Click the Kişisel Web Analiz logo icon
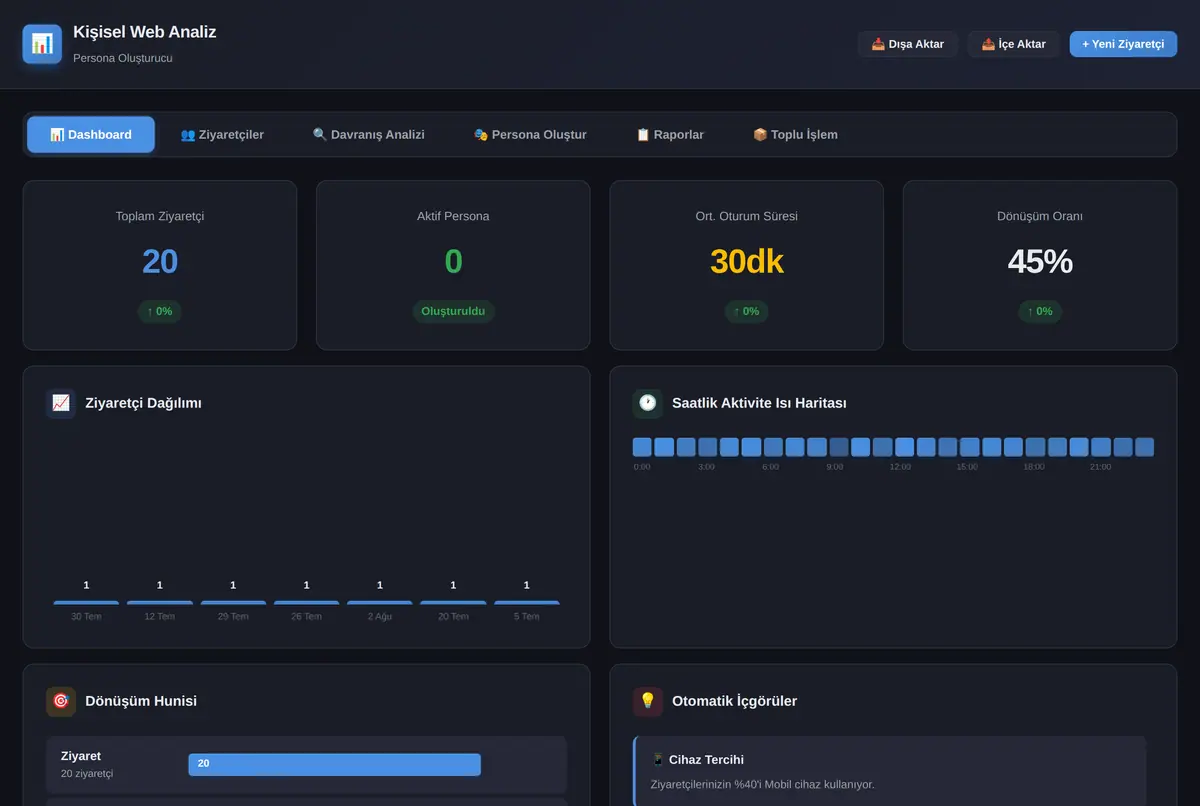Viewport: 1200px width, 806px height. click(x=42, y=44)
